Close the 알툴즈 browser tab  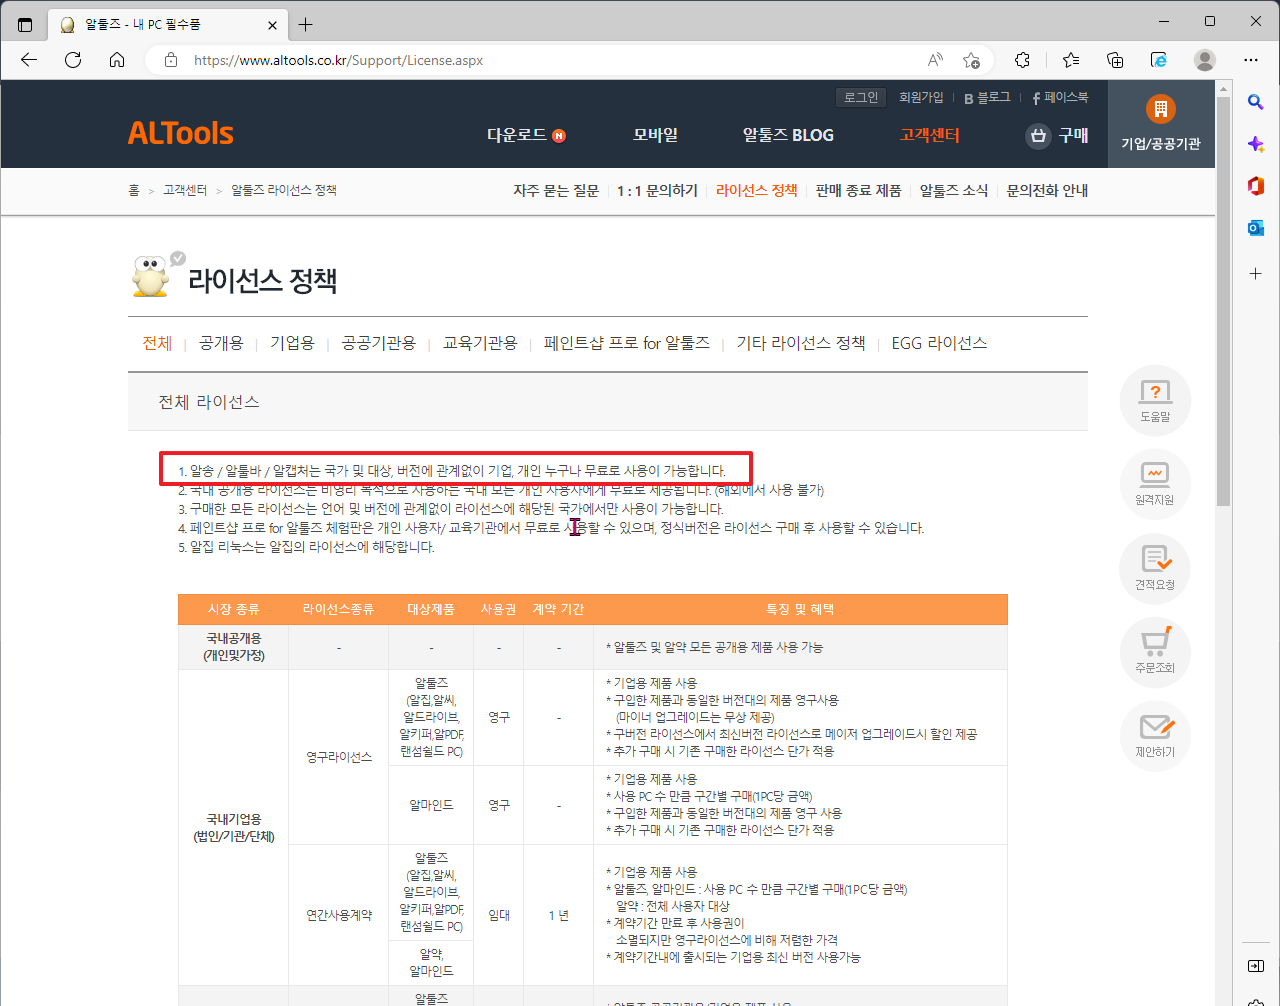pyautogui.click(x=273, y=24)
